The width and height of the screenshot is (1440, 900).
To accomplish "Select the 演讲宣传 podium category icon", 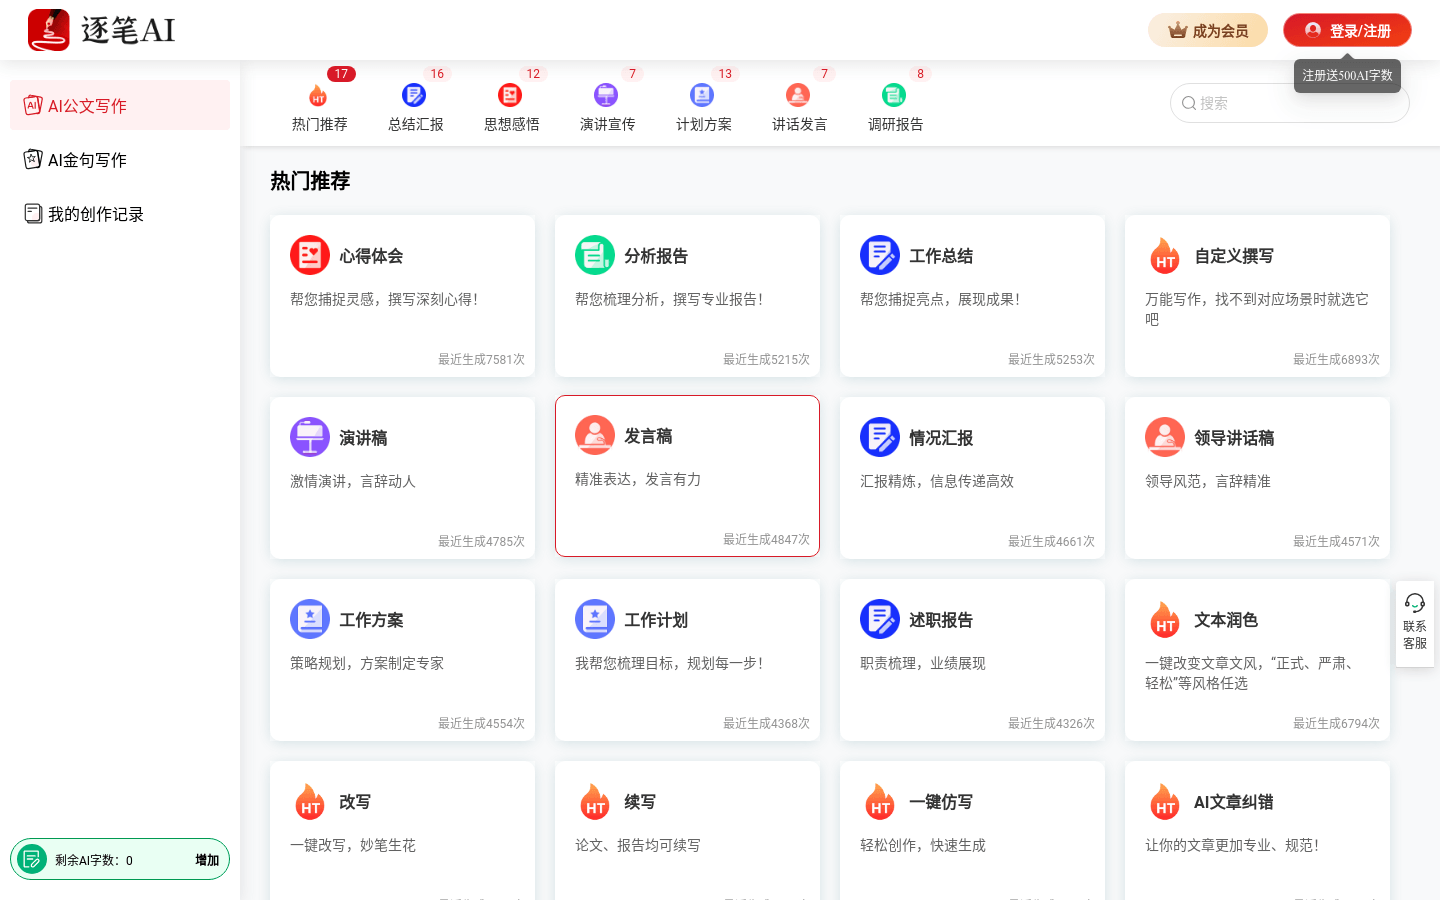I will click(606, 95).
